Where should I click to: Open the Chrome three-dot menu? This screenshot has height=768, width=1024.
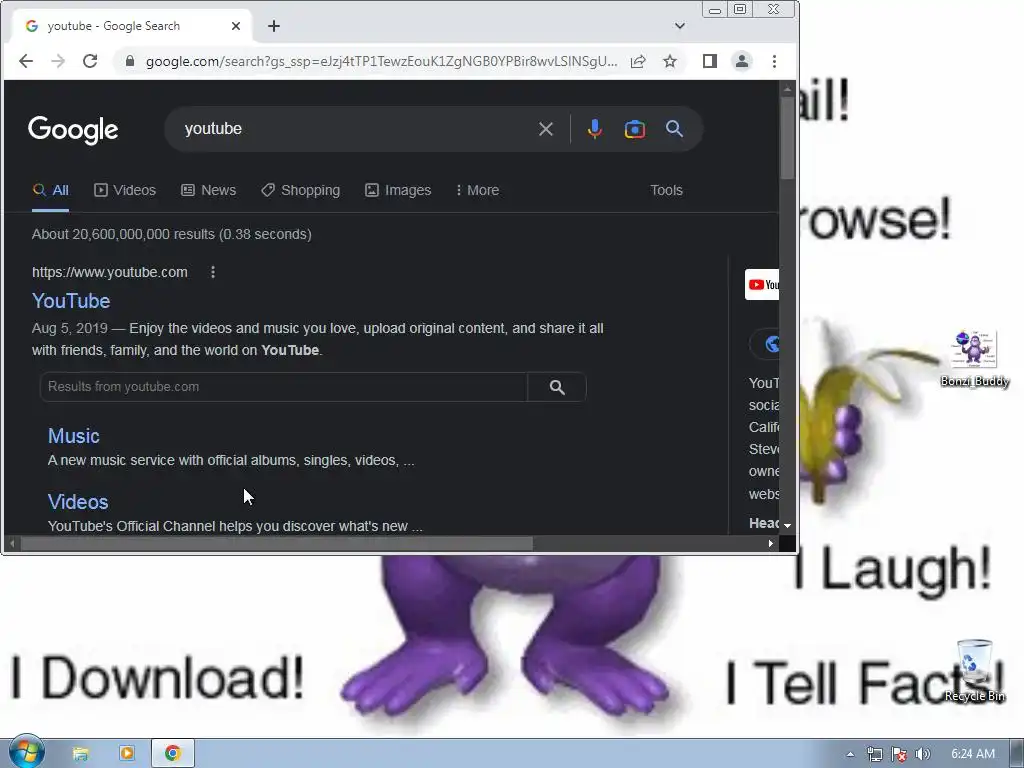pos(775,61)
